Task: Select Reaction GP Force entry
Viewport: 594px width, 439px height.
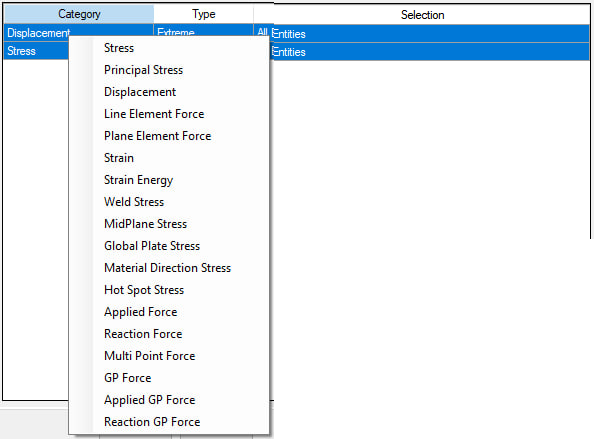Action: point(169,422)
